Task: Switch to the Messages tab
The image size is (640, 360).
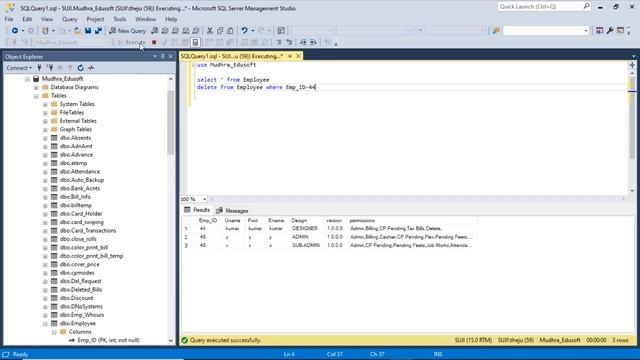Action: coord(232,211)
